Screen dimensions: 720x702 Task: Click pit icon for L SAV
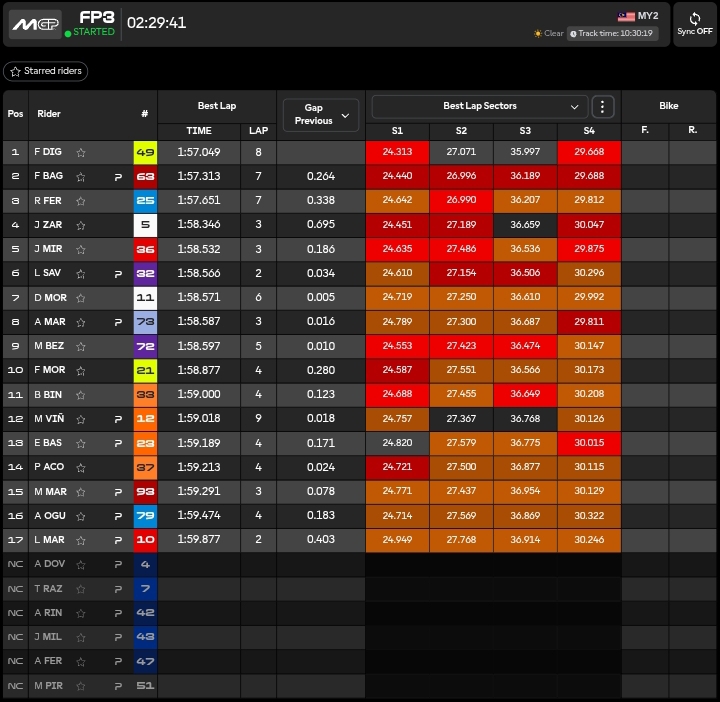[x=118, y=273]
